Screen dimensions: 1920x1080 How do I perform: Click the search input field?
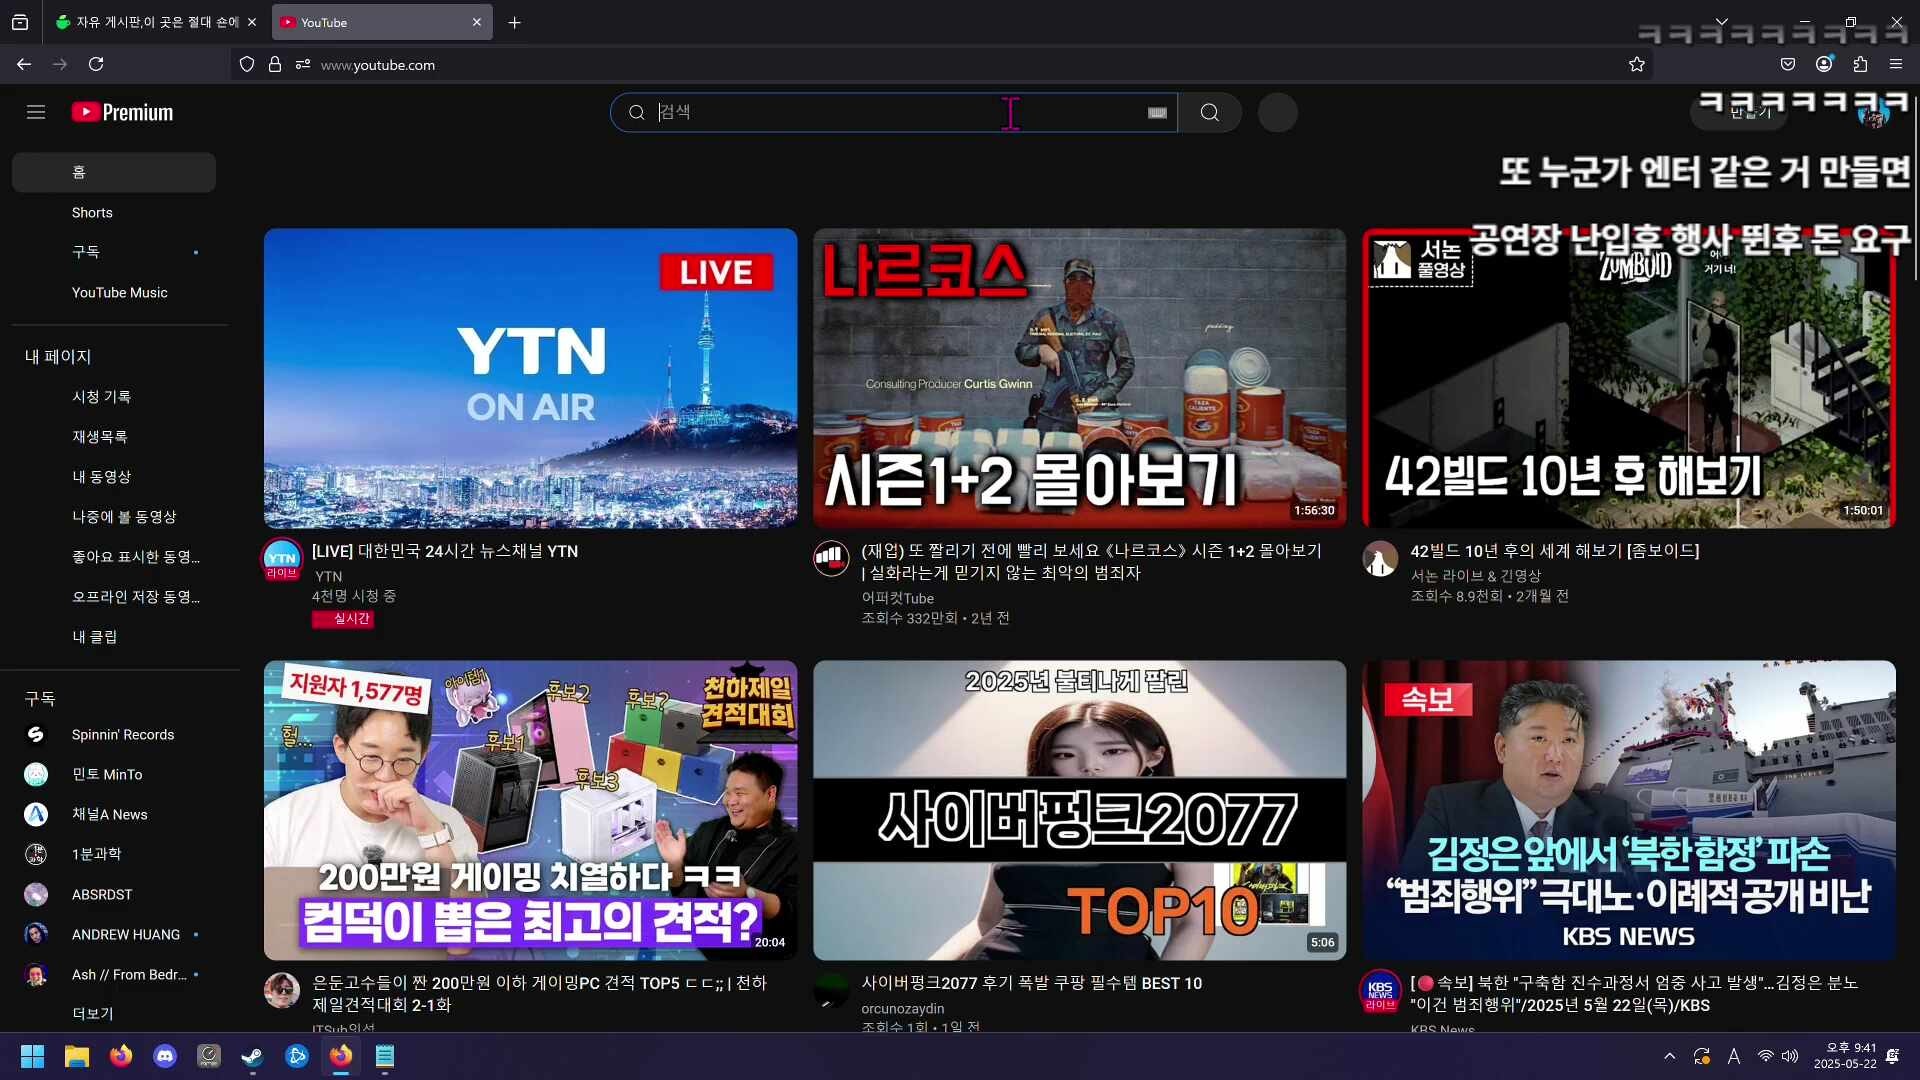click(x=895, y=112)
